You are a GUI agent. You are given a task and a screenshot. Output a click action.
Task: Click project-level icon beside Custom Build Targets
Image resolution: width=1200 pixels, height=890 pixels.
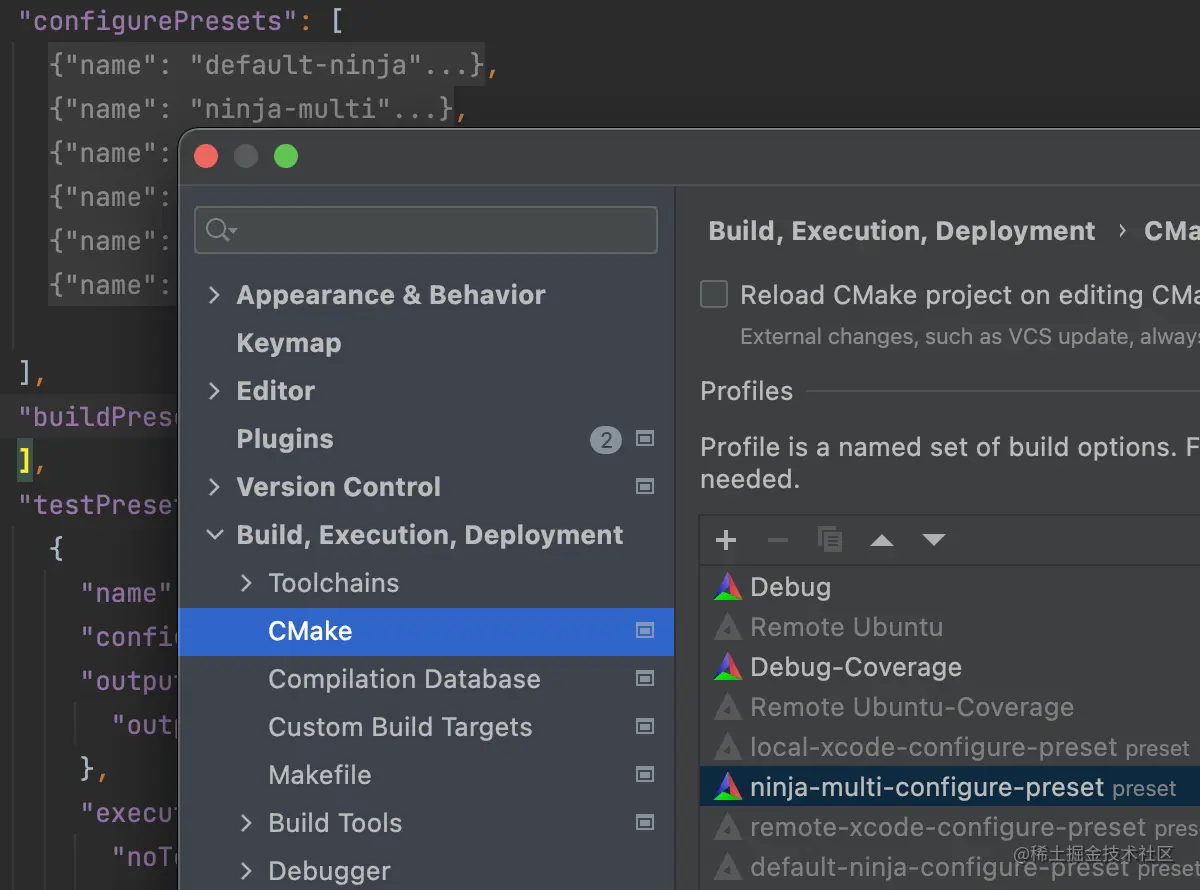point(645,727)
